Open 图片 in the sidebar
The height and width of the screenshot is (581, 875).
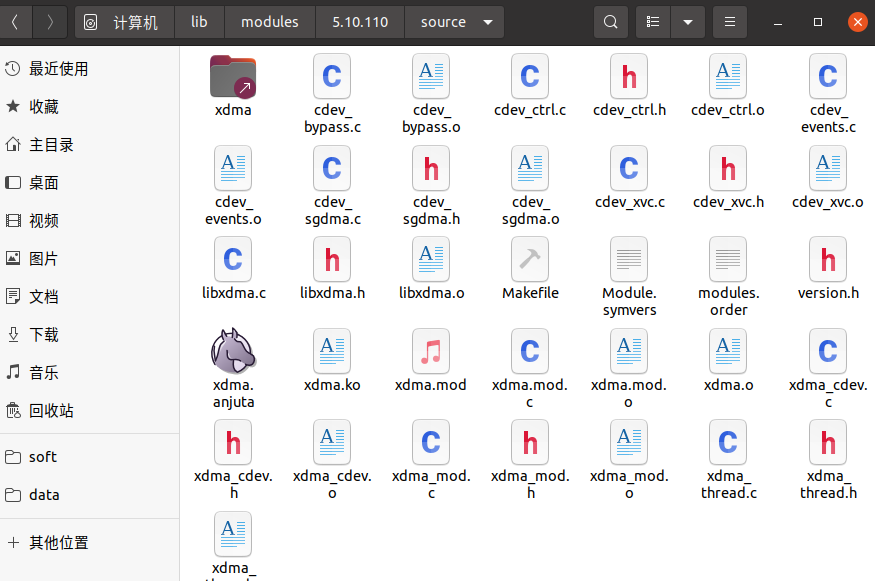89,258
